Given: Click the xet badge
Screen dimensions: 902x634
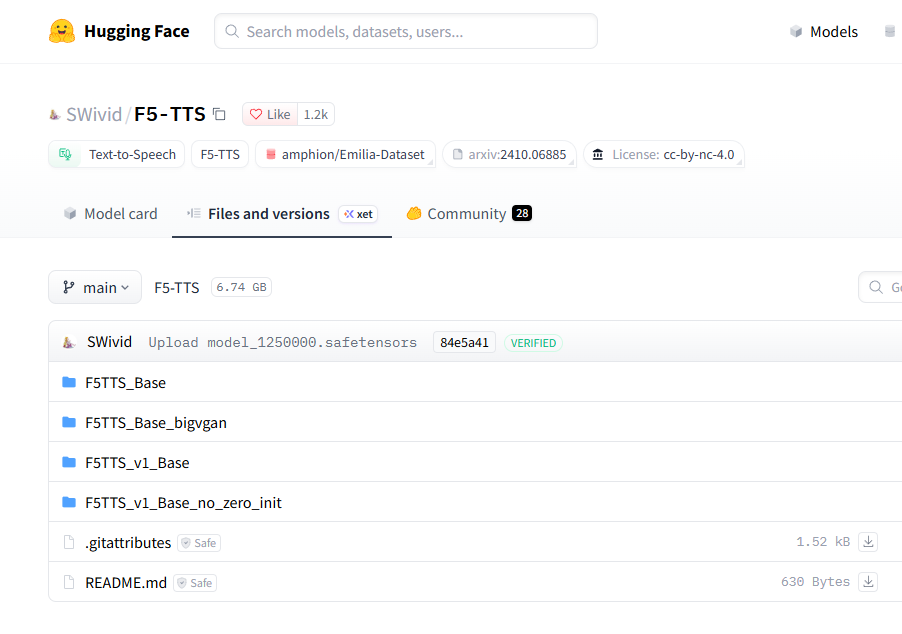Looking at the screenshot, I should click(x=358, y=214).
